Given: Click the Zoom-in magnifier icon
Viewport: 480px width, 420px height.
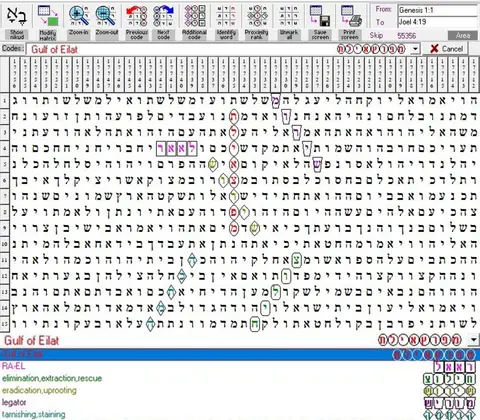Looking at the screenshot, I should [x=79, y=16].
